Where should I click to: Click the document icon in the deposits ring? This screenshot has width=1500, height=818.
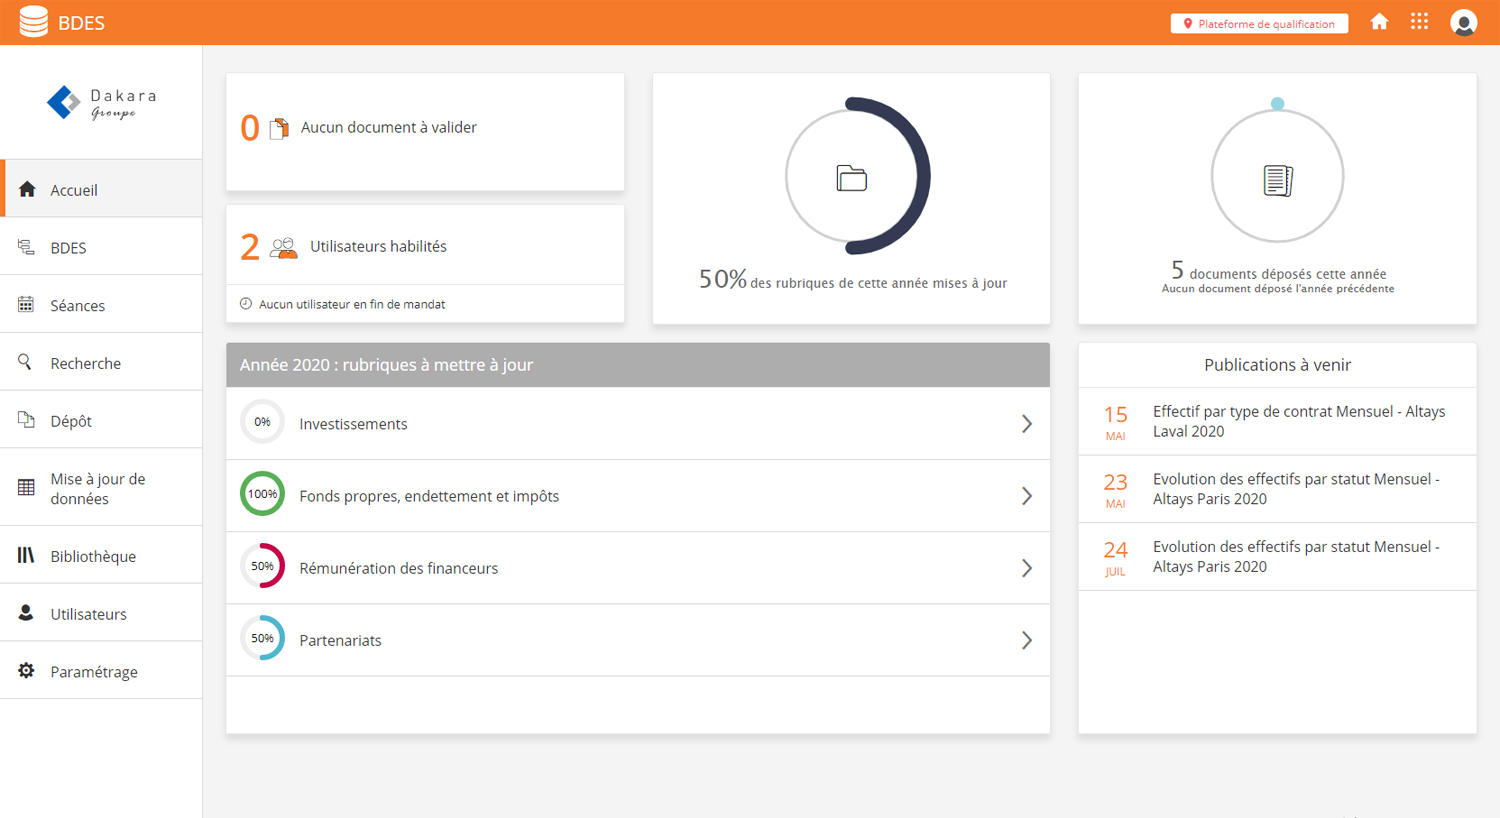[x=1278, y=180]
